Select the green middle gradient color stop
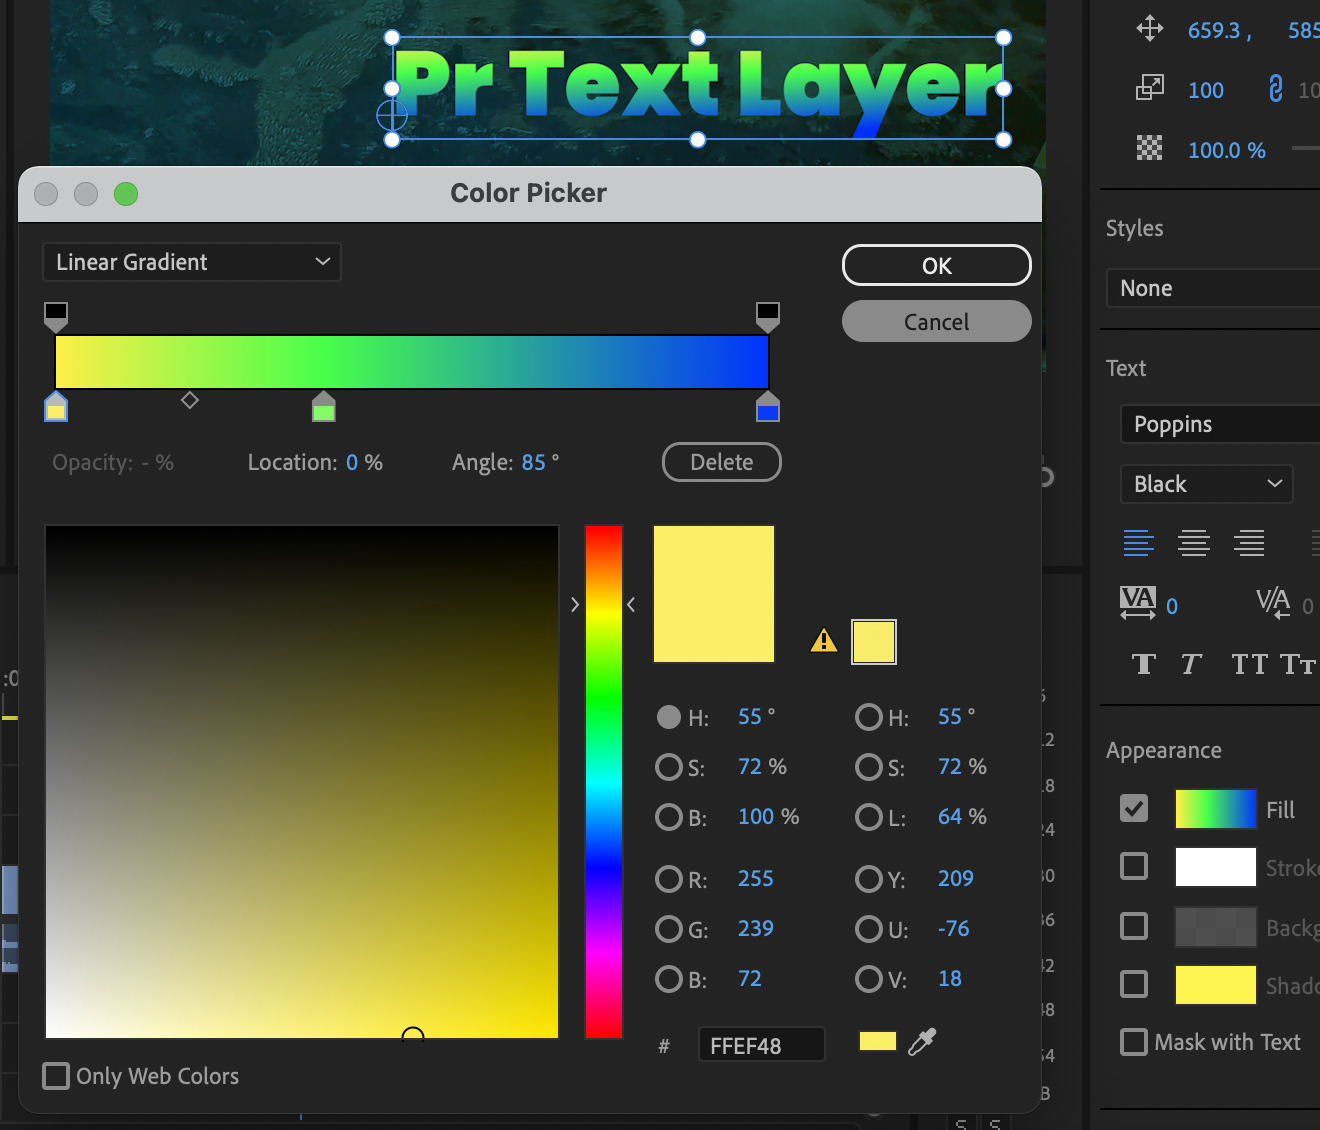Image resolution: width=1320 pixels, height=1130 pixels. point(323,409)
